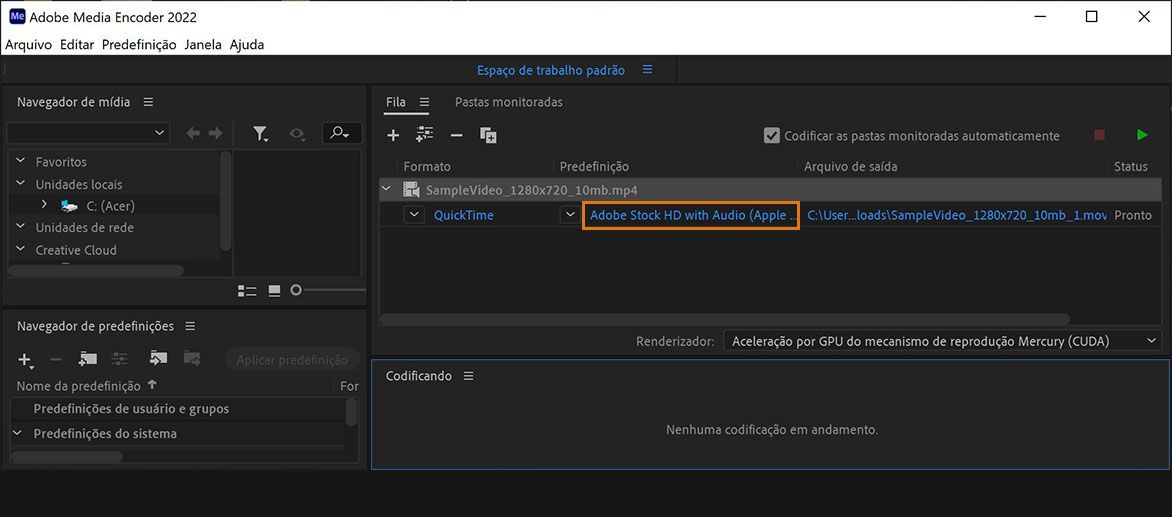Collapse the SampleVideo_1280x720_10mb.mp4 queue entry
The width and height of the screenshot is (1172, 517).
pos(386,189)
